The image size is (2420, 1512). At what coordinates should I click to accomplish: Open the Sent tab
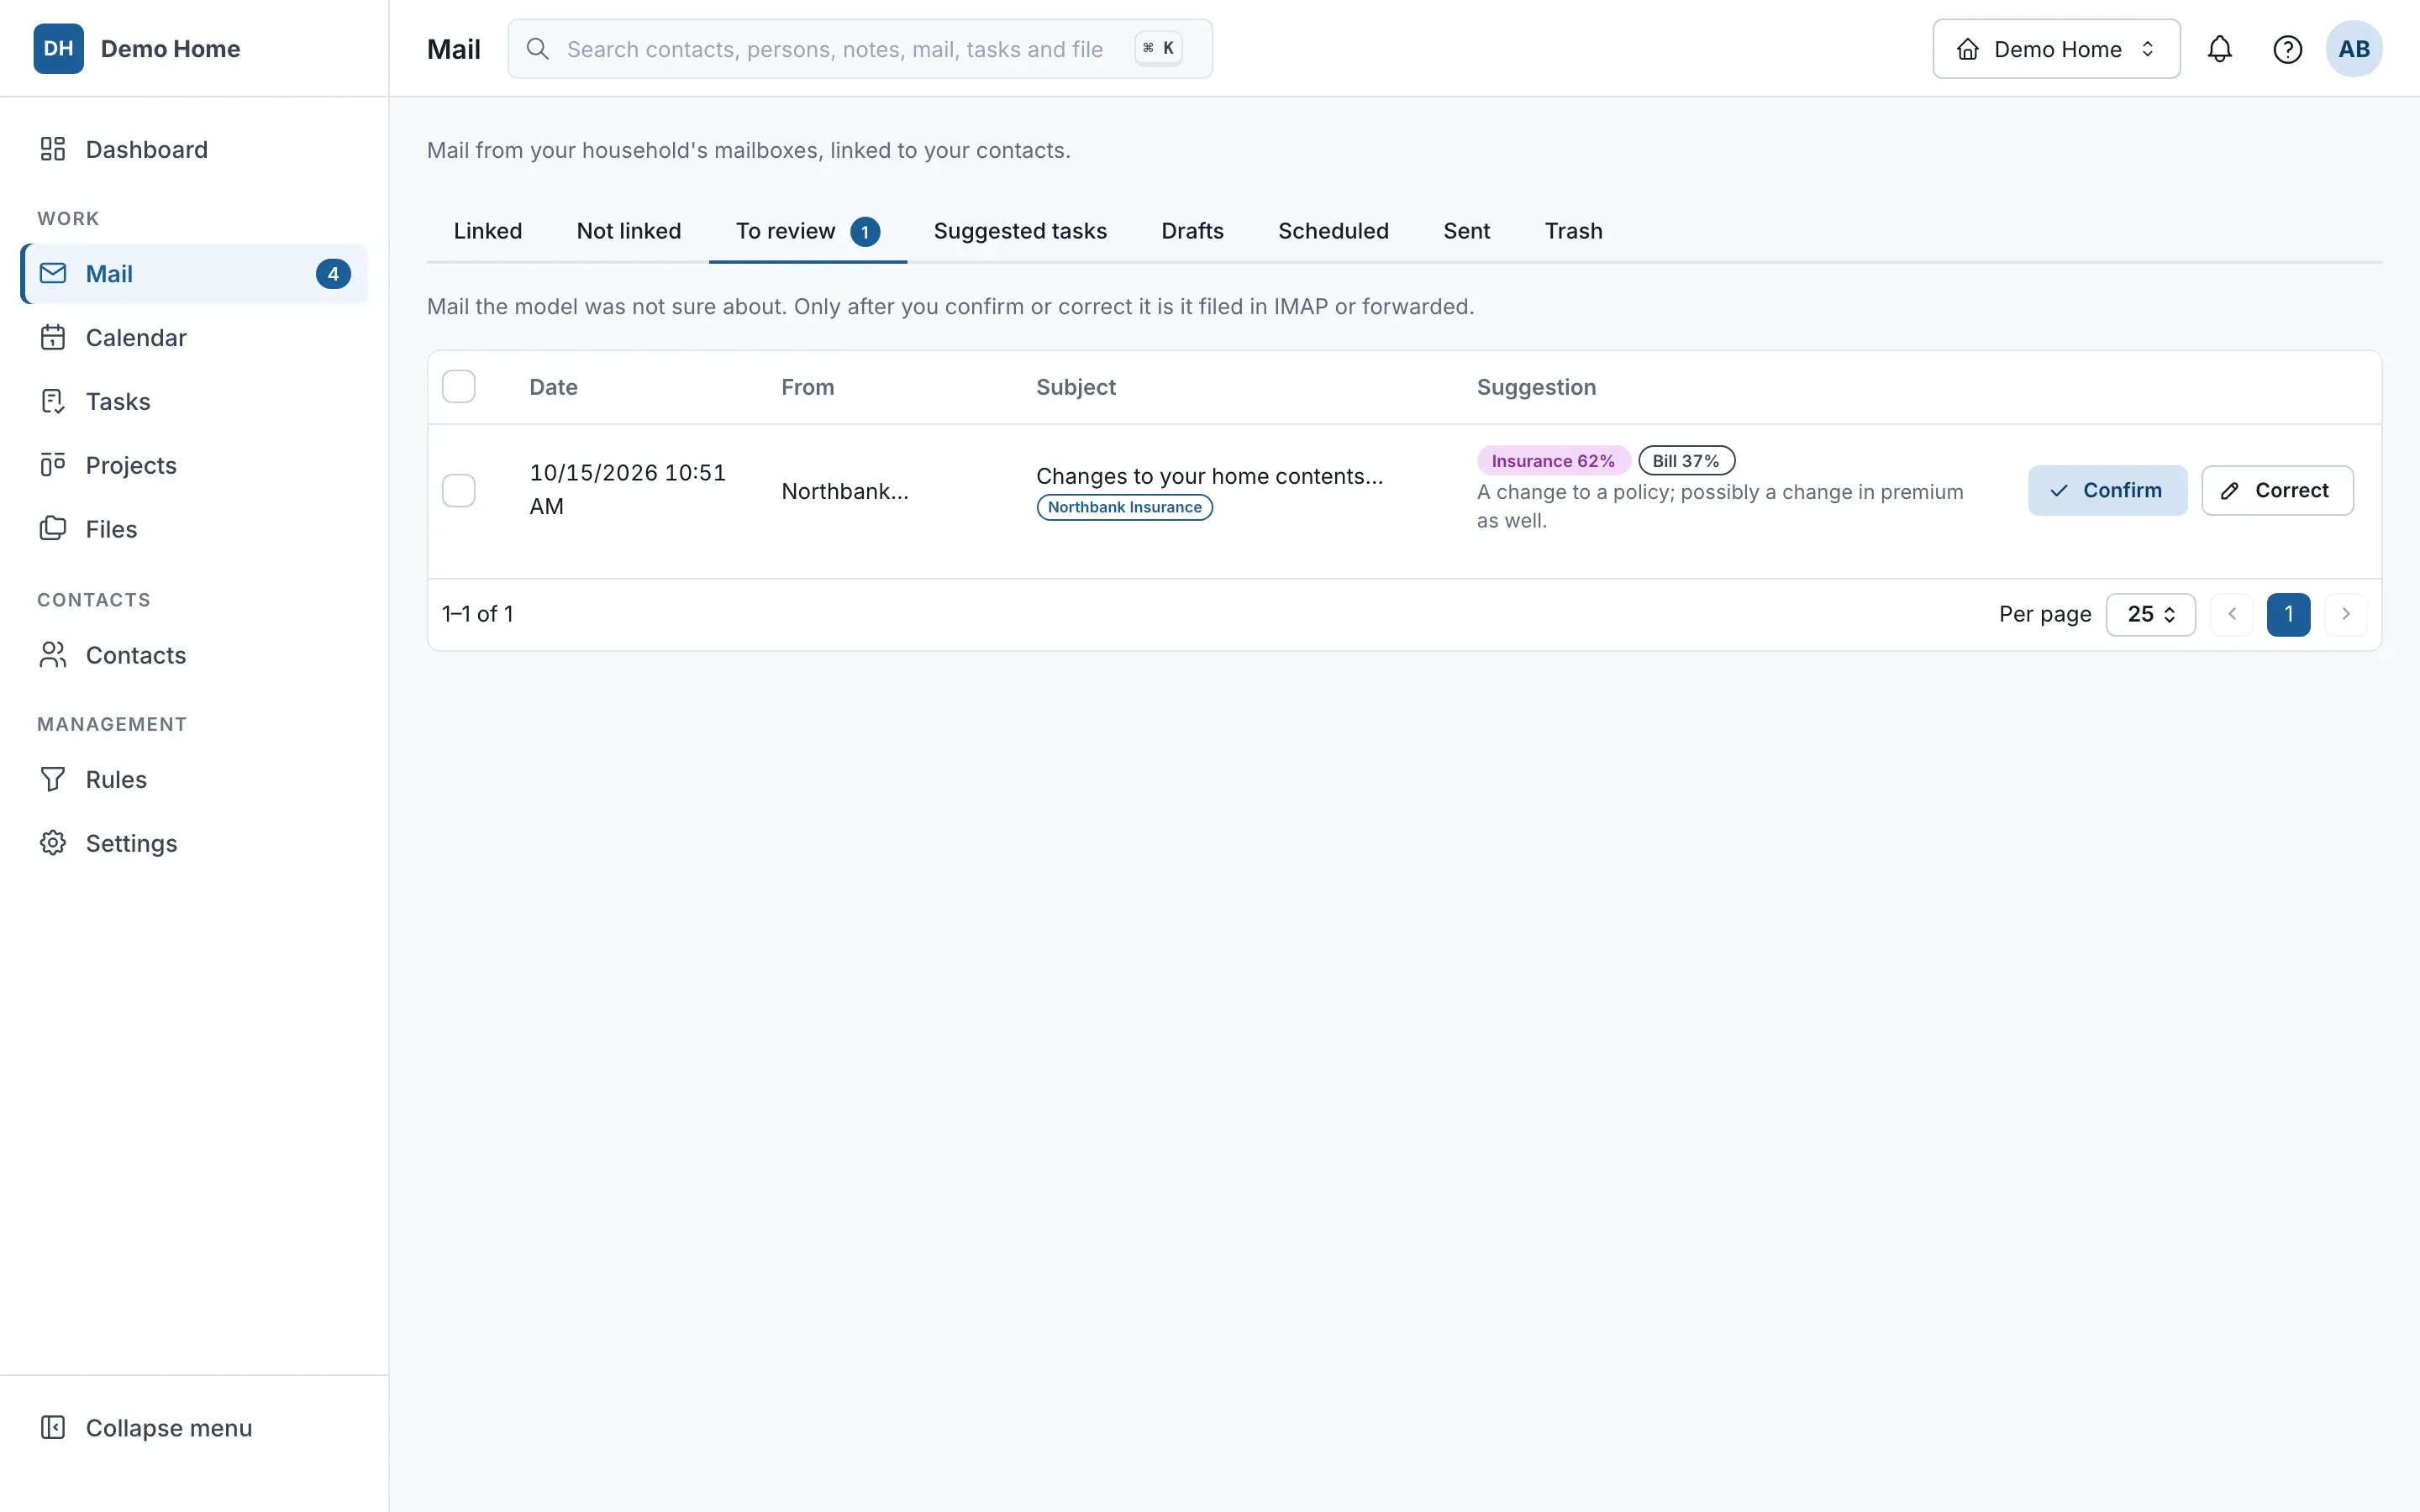click(x=1466, y=231)
